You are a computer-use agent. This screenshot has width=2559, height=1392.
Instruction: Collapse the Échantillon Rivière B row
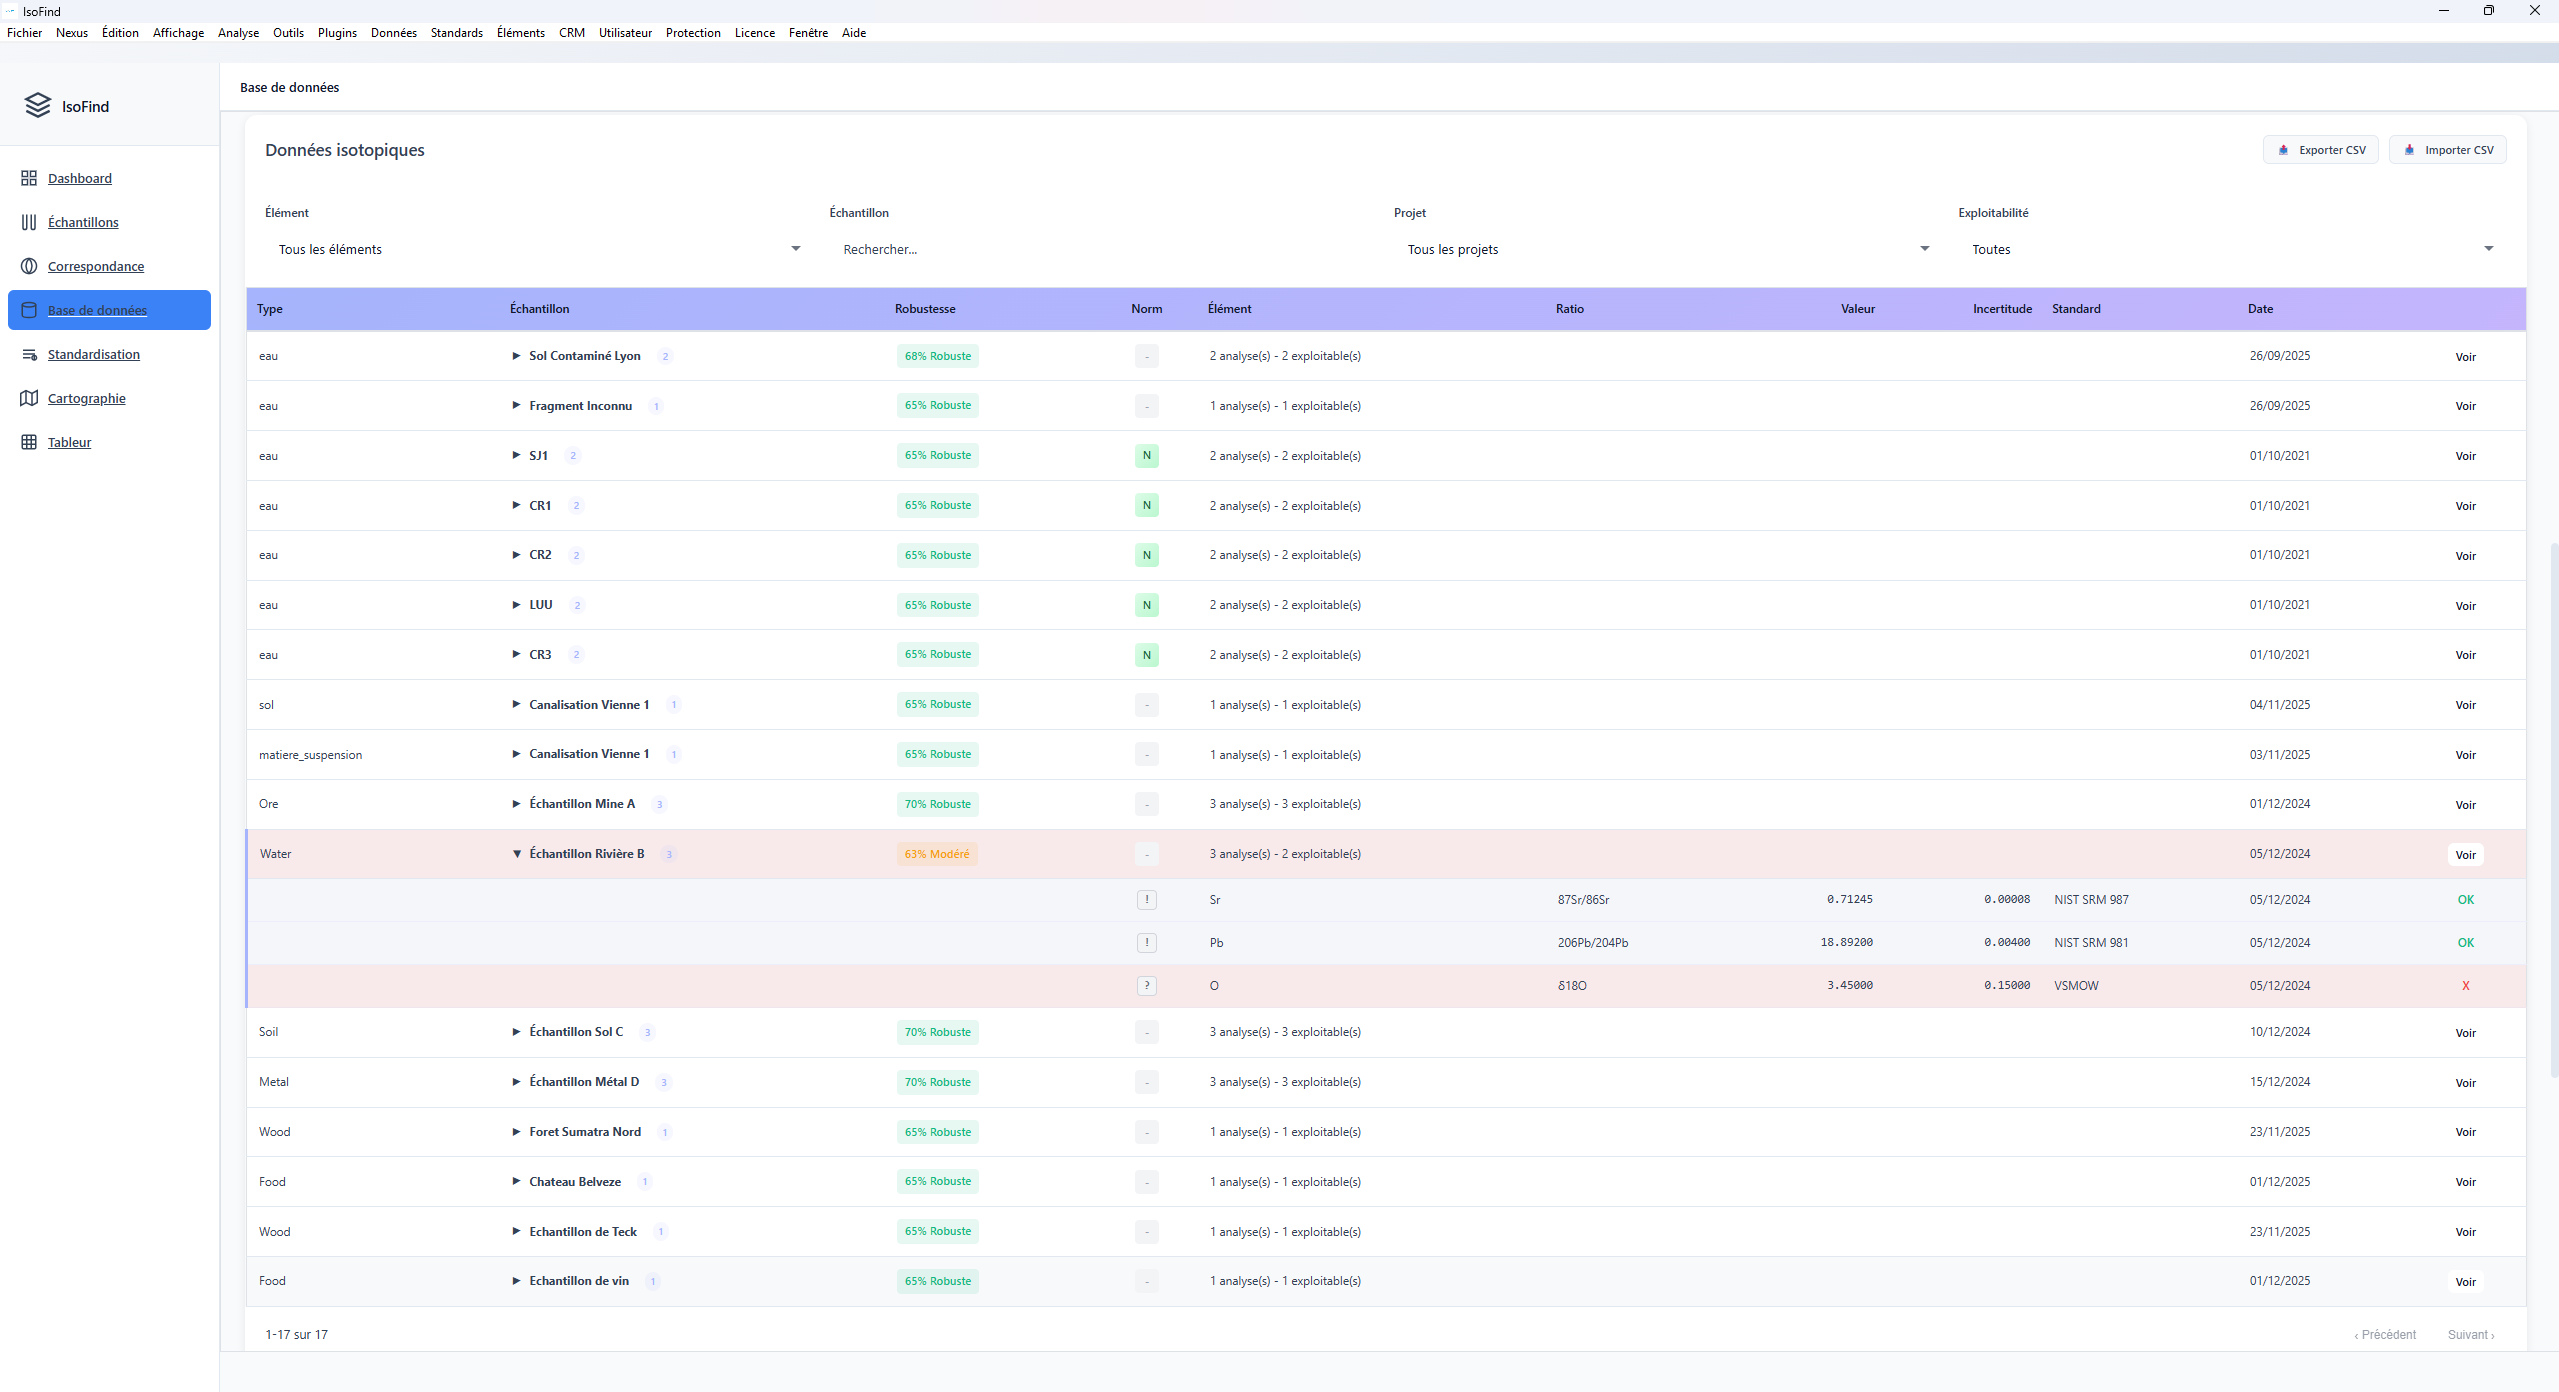click(x=516, y=853)
